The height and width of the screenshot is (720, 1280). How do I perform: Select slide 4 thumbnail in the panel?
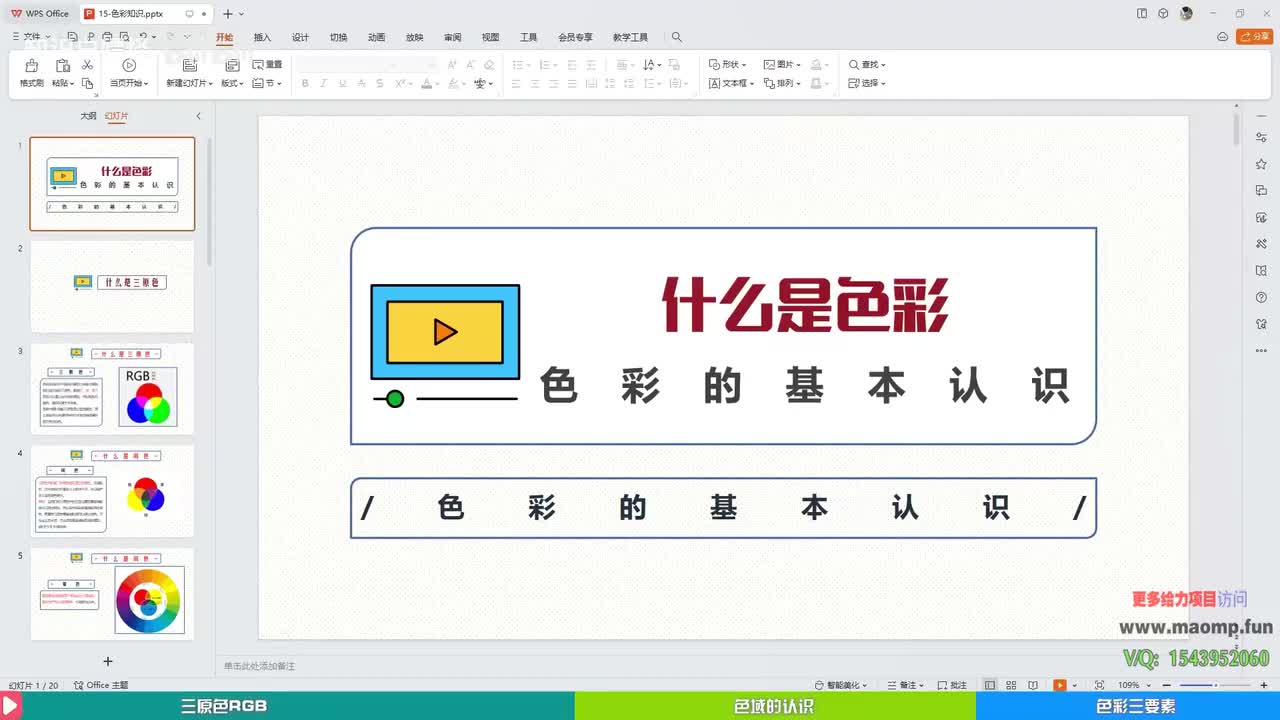112,491
